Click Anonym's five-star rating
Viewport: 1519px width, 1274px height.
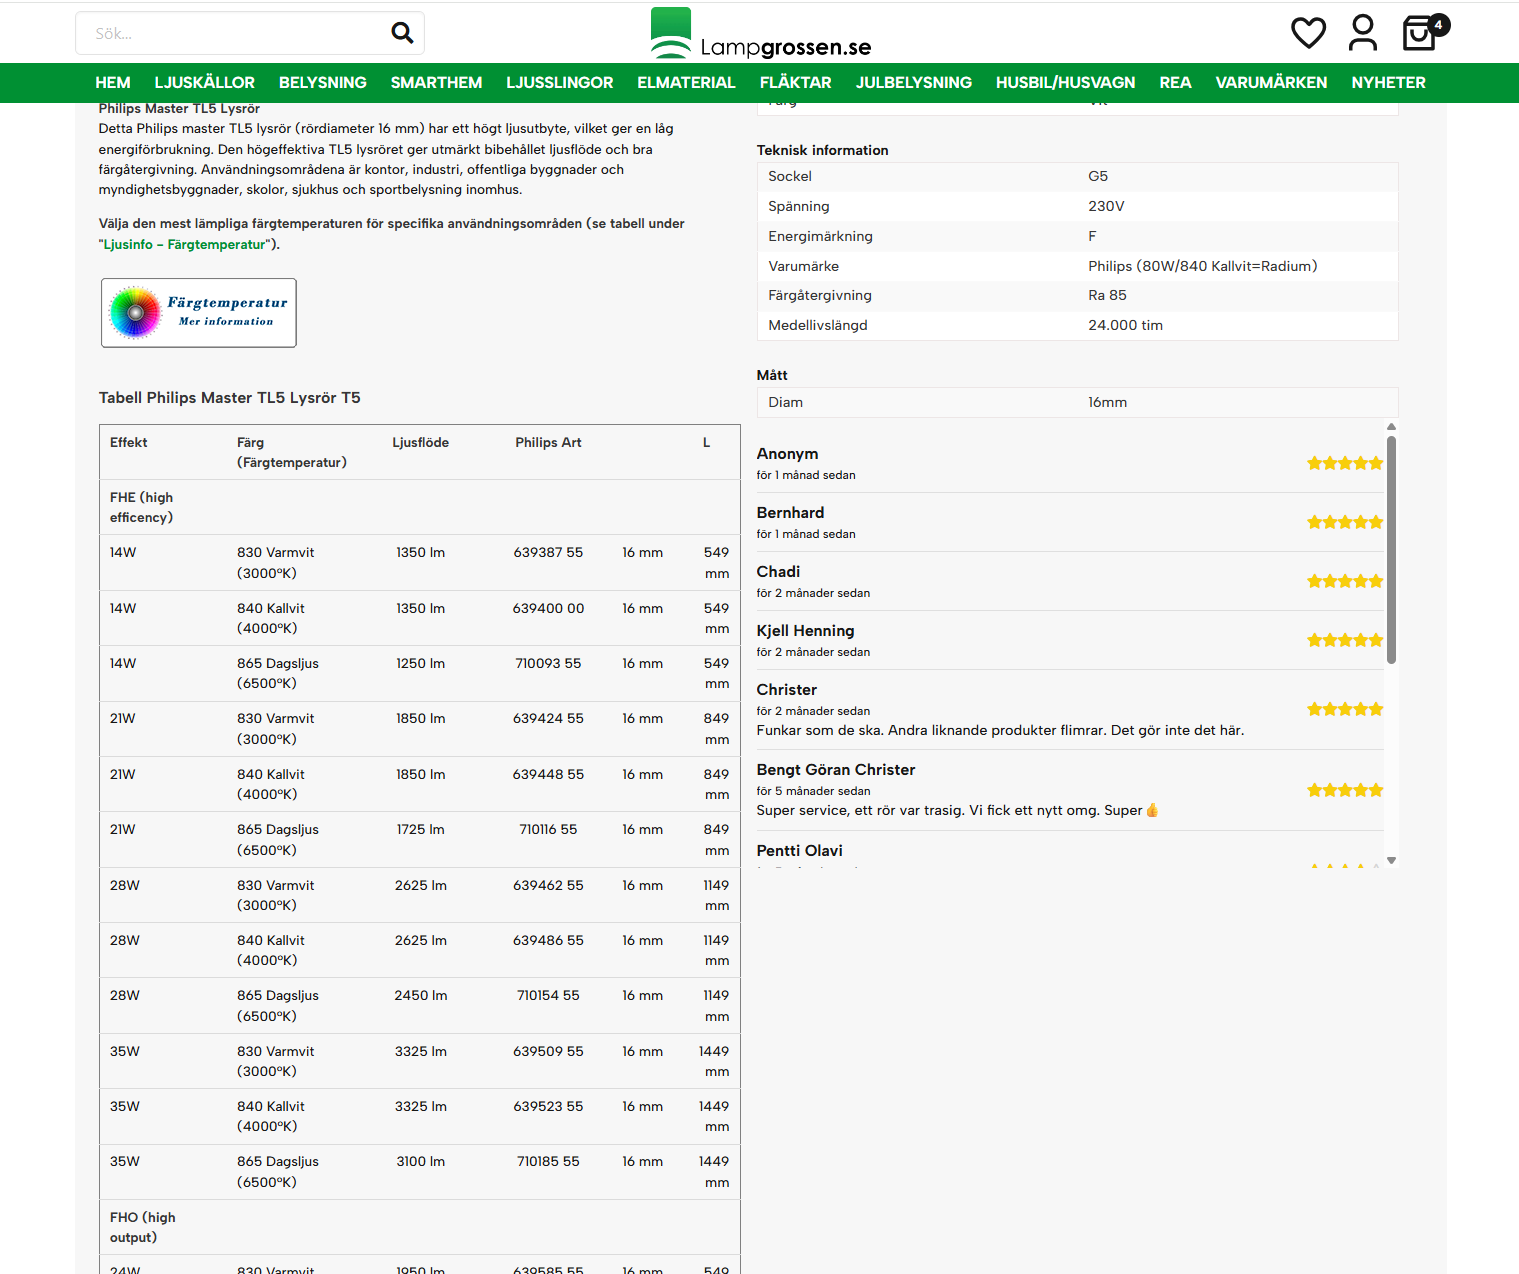click(x=1344, y=463)
